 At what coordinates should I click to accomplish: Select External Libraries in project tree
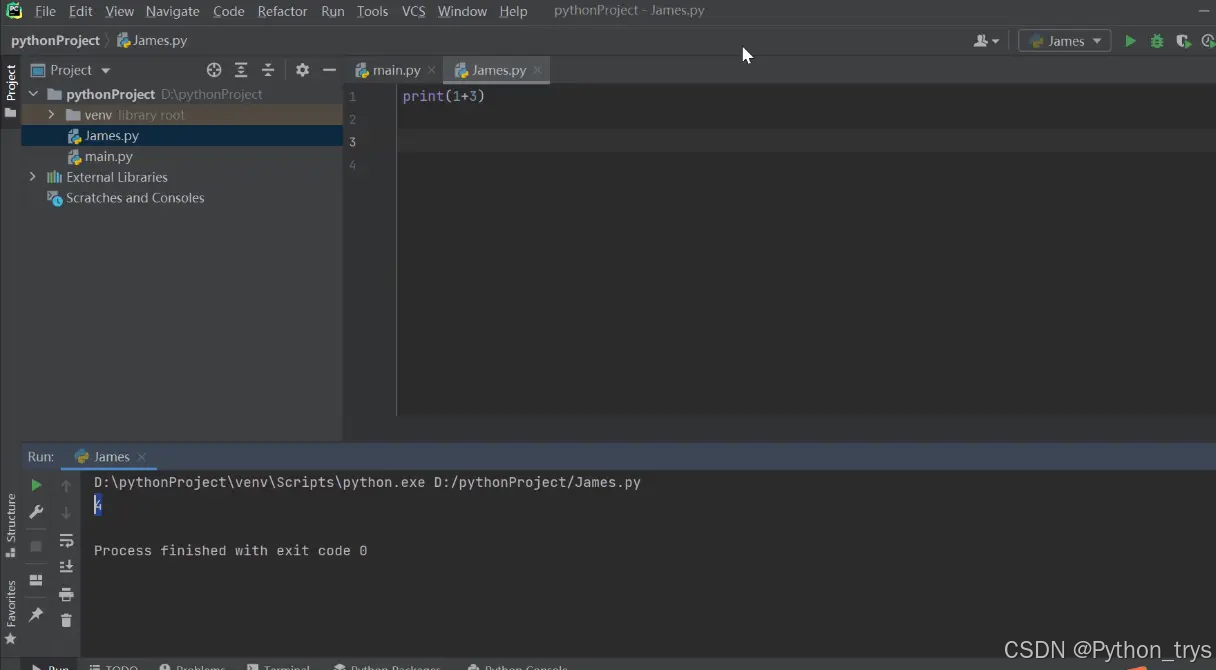point(182,177)
